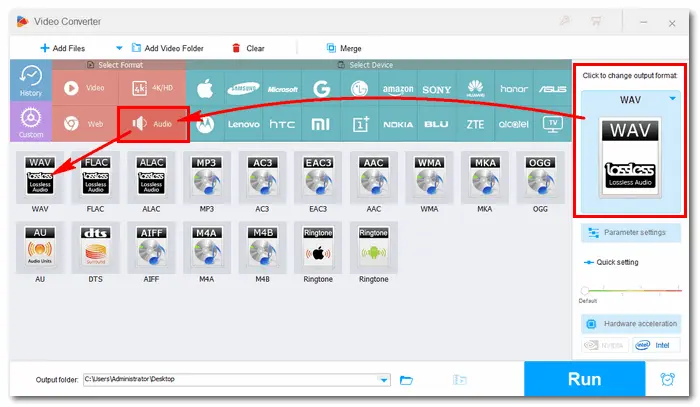This screenshot has width=700, height=407.
Task: Select the WMA format
Action: point(429,177)
